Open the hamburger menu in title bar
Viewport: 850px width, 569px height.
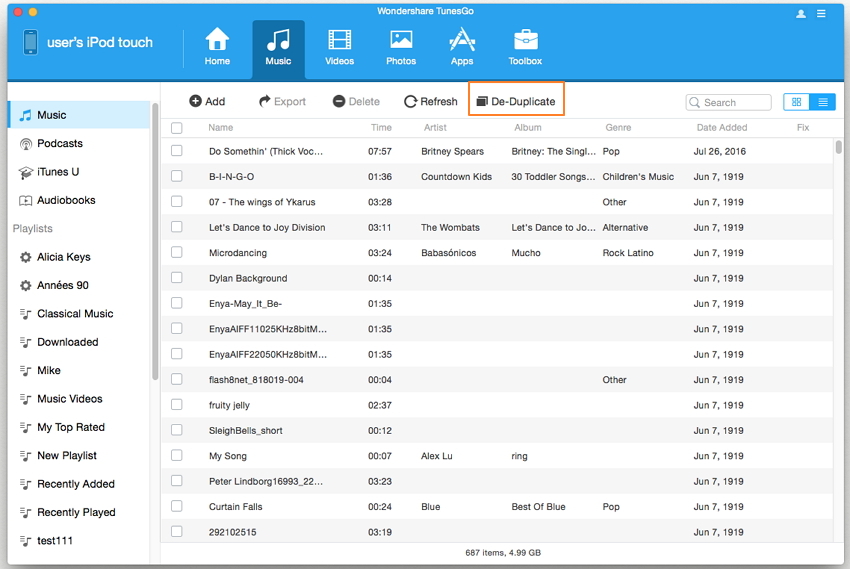pos(822,14)
